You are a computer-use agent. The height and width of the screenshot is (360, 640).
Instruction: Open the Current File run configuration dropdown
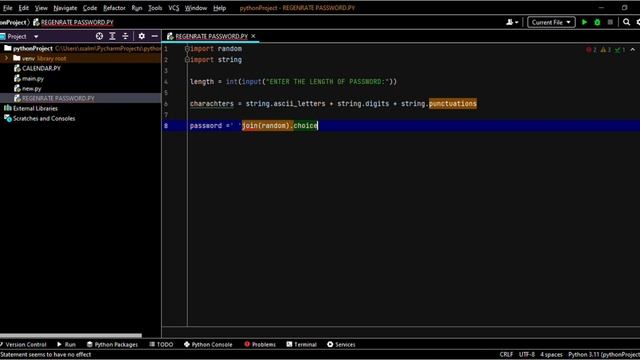coord(551,22)
